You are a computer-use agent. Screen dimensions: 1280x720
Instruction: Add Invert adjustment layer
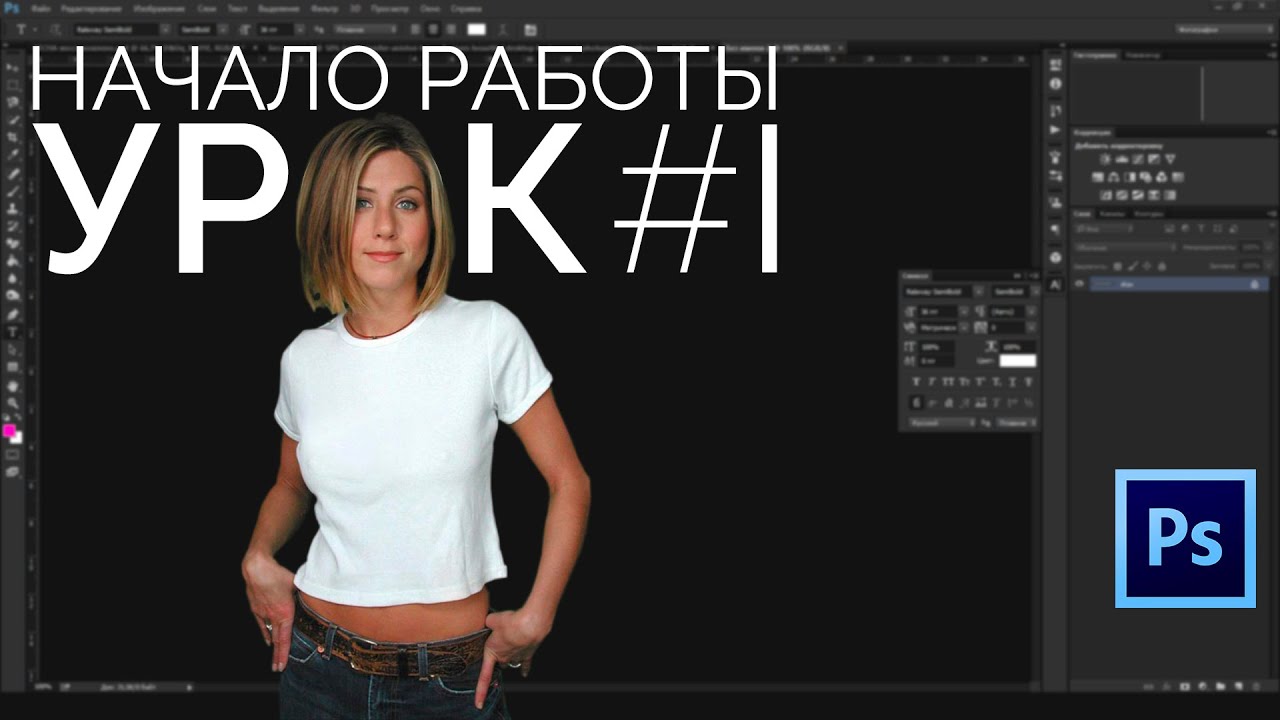[1106, 195]
